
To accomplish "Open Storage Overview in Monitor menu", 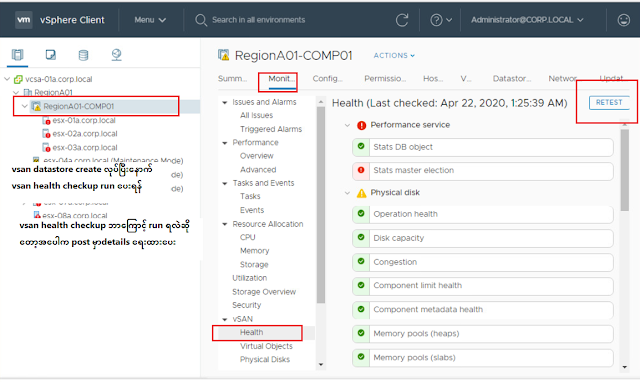I will click(x=264, y=292).
